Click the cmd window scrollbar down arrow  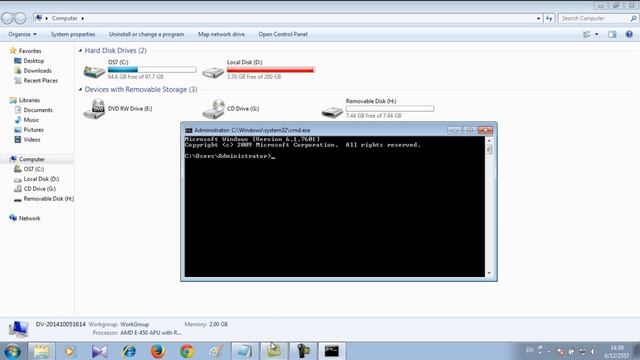(x=489, y=273)
